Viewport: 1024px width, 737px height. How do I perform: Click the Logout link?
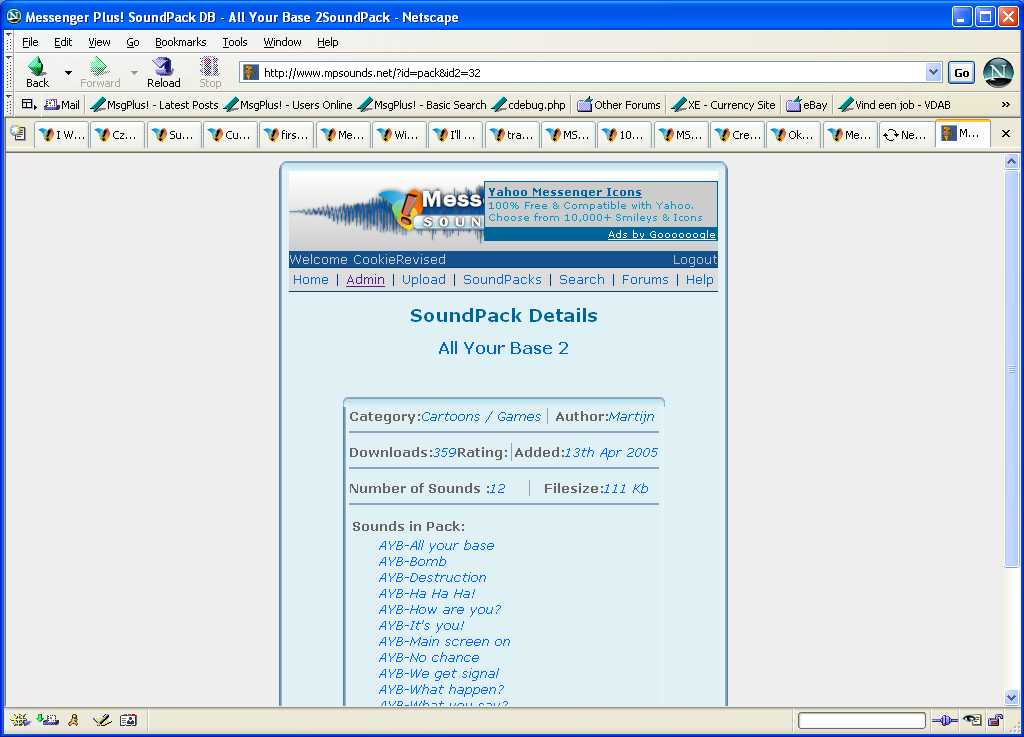click(x=694, y=259)
